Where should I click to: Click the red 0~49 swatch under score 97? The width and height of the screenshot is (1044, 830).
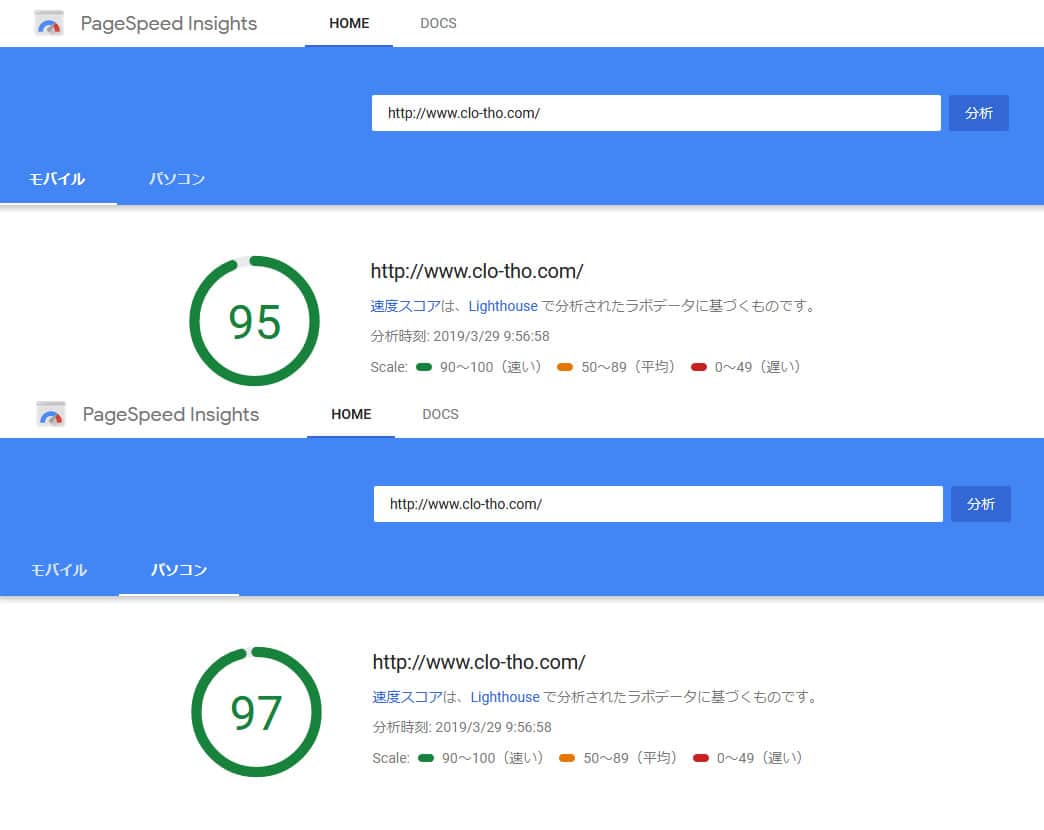click(x=700, y=758)
